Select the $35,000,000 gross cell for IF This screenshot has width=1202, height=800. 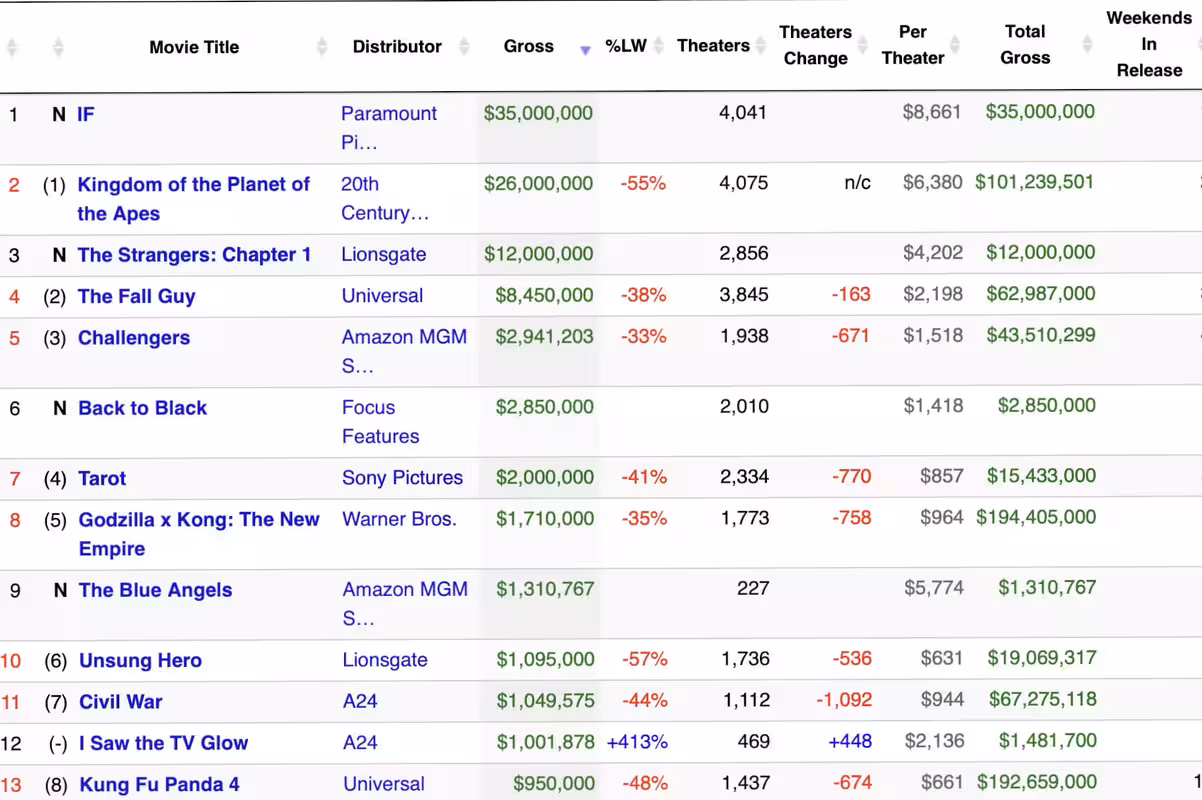point(538,113)
